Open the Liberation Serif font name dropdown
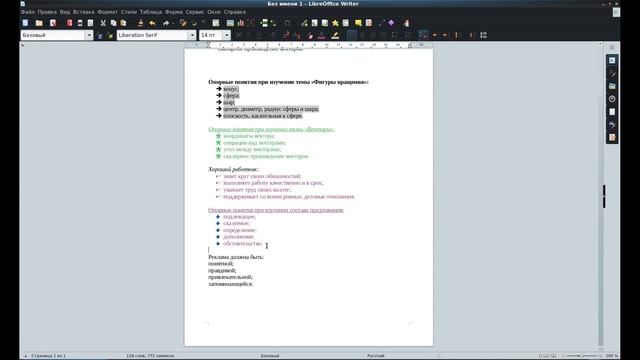640x360 pixels. point(192,36)
